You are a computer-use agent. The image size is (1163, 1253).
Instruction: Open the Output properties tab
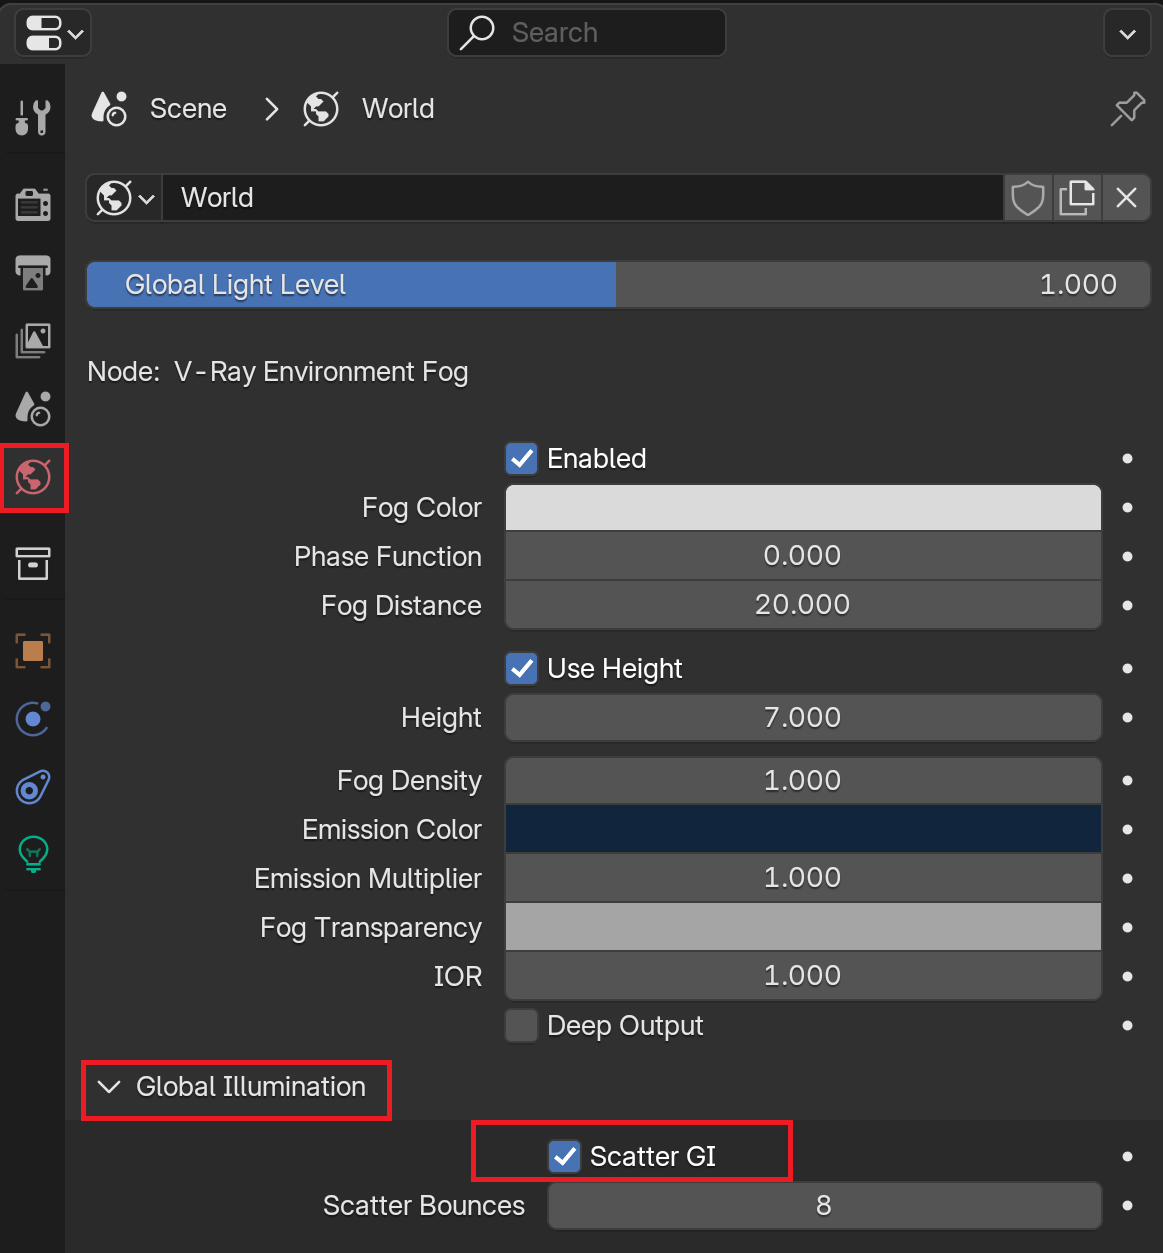click(33, 272)
